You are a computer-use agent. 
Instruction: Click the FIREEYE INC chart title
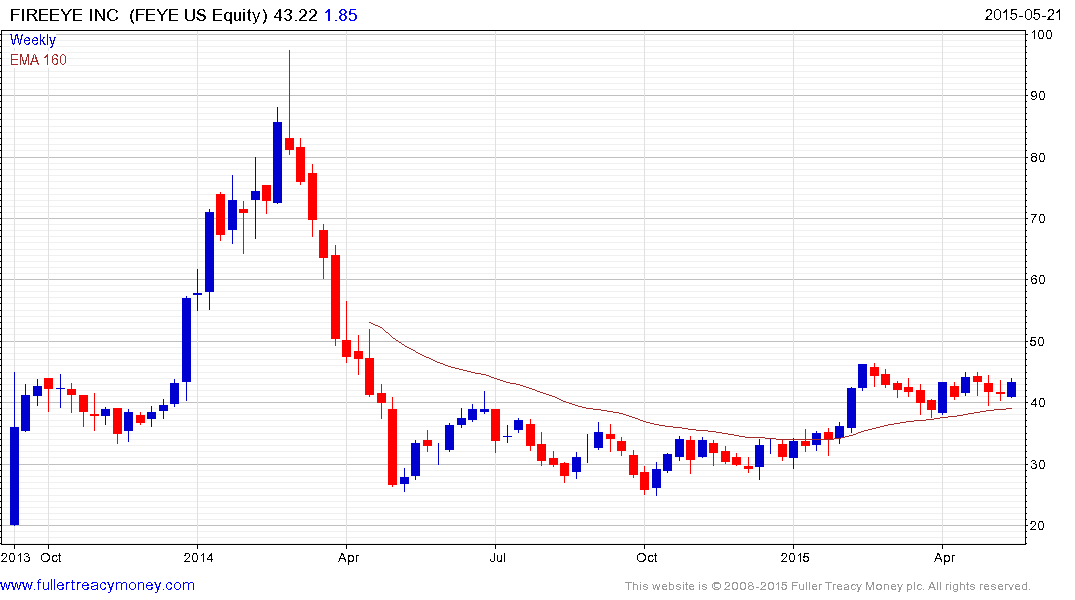pos(64,15)
